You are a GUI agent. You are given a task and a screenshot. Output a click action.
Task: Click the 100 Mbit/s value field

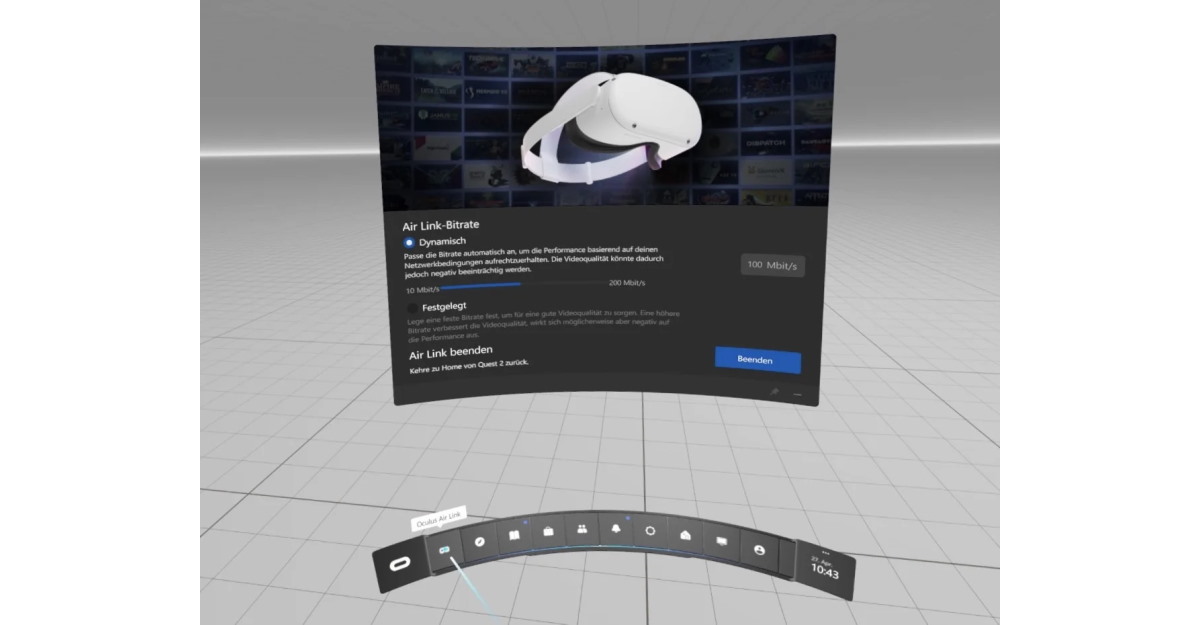(774, 265)
